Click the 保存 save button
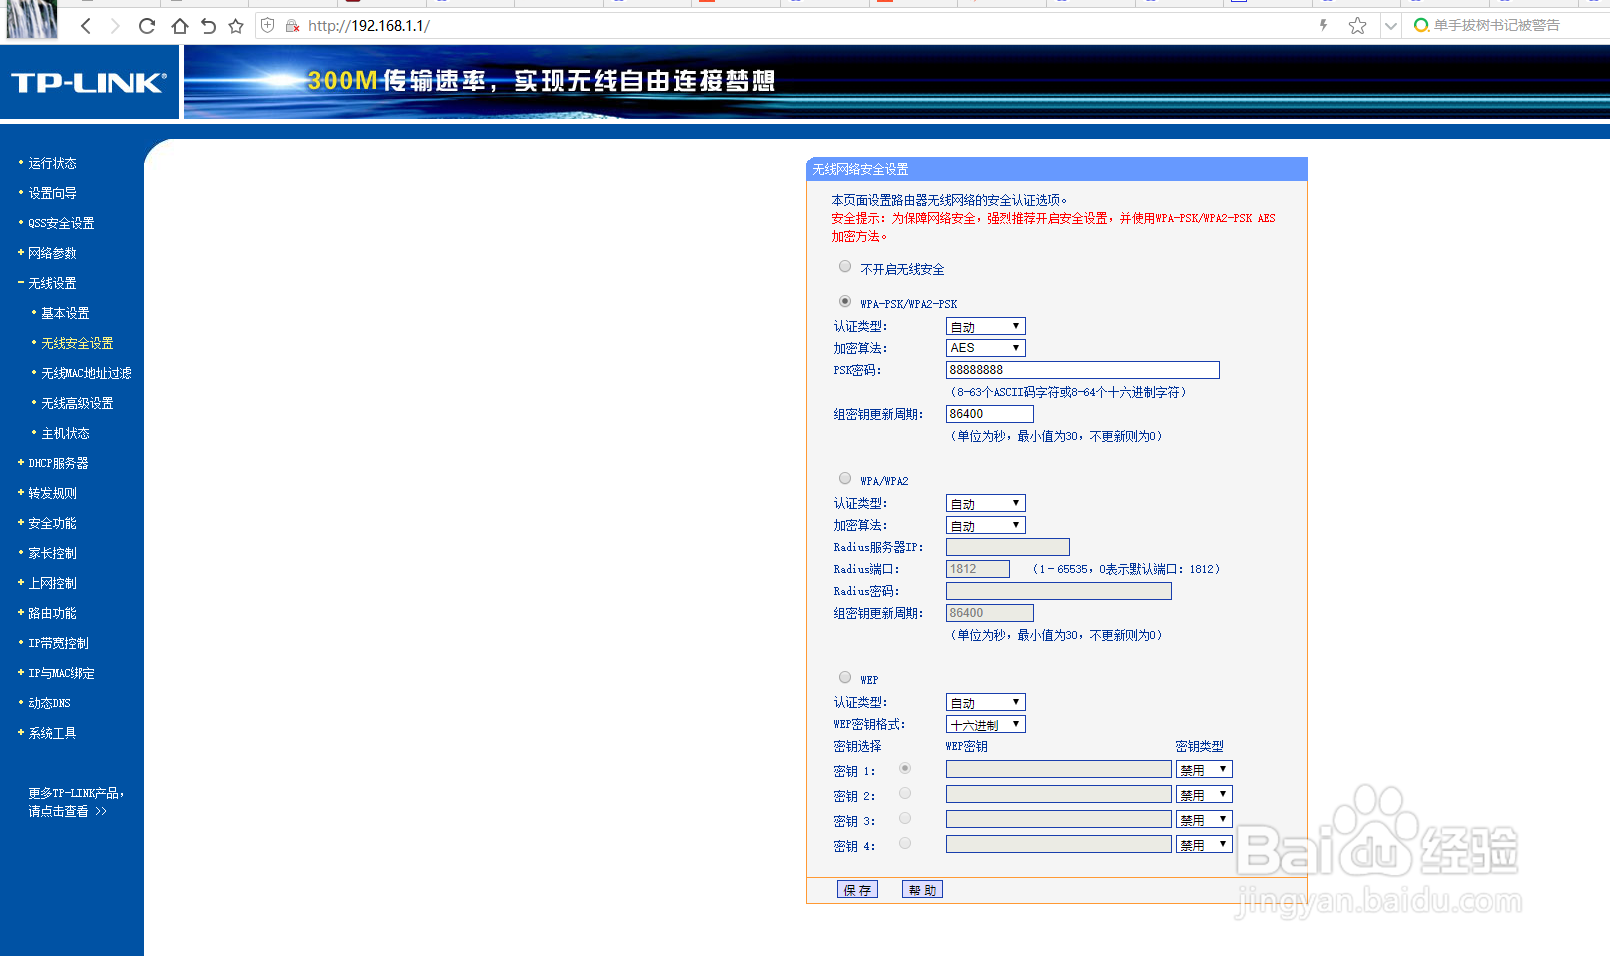 (857, 890)
